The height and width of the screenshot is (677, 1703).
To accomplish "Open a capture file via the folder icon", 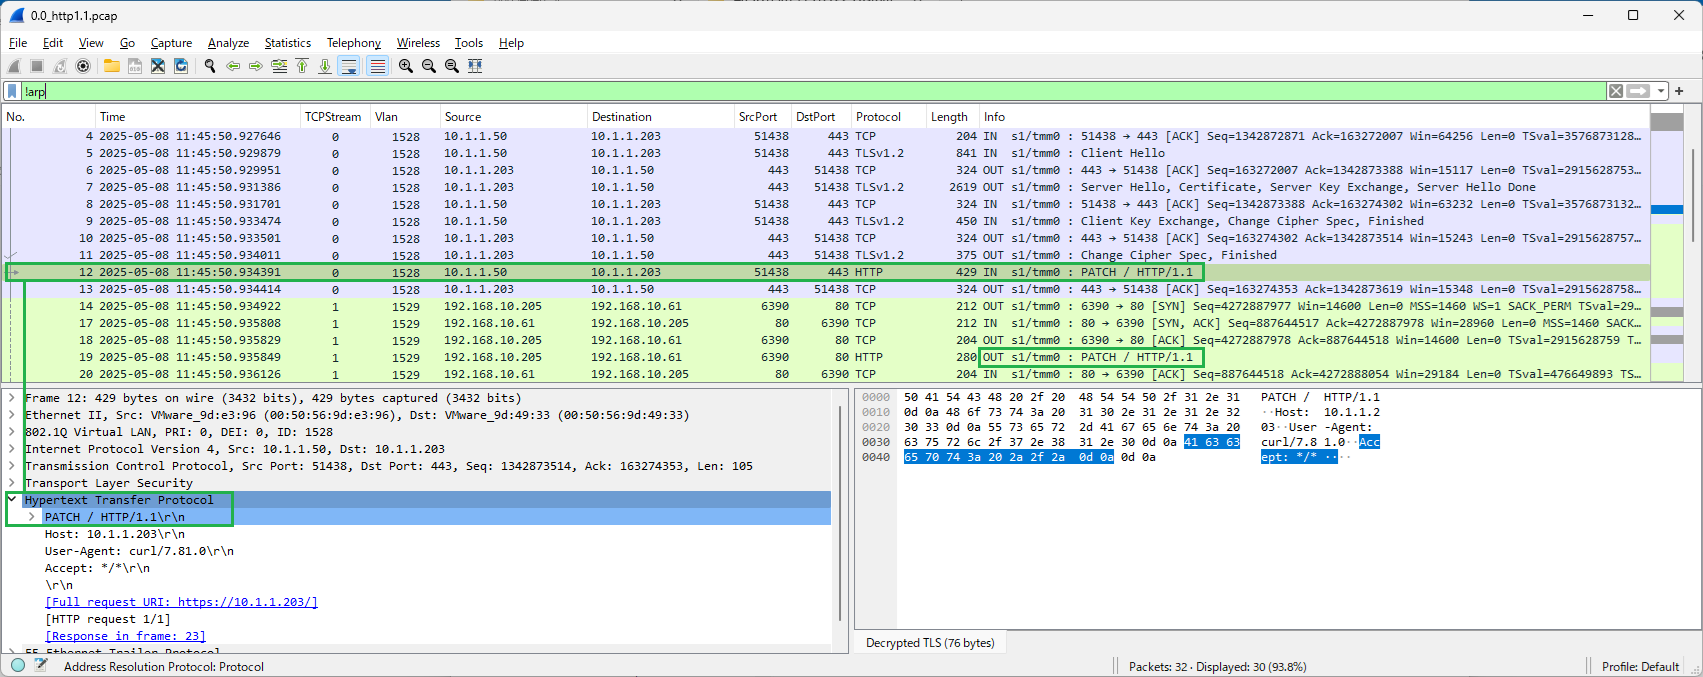I will [111, 66].
